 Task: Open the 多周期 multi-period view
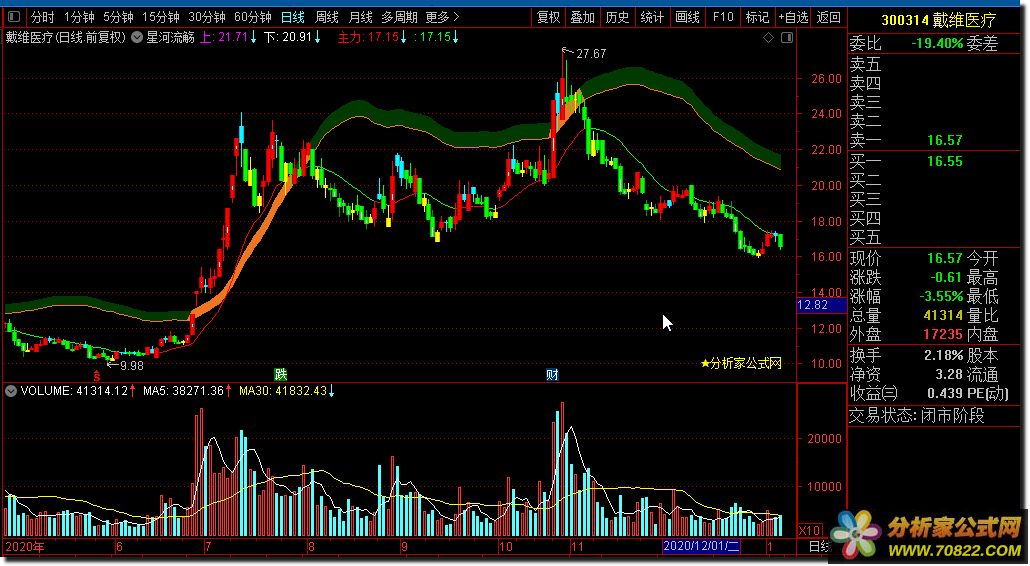(x=399, y=17)
